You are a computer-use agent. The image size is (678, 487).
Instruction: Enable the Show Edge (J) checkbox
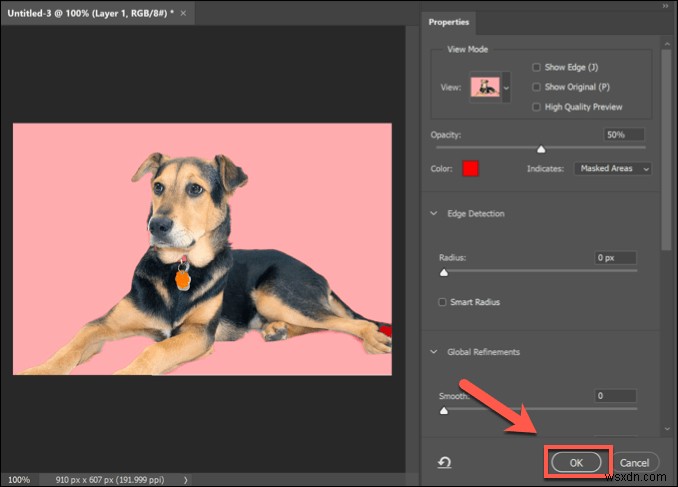(x=536, y=67)
